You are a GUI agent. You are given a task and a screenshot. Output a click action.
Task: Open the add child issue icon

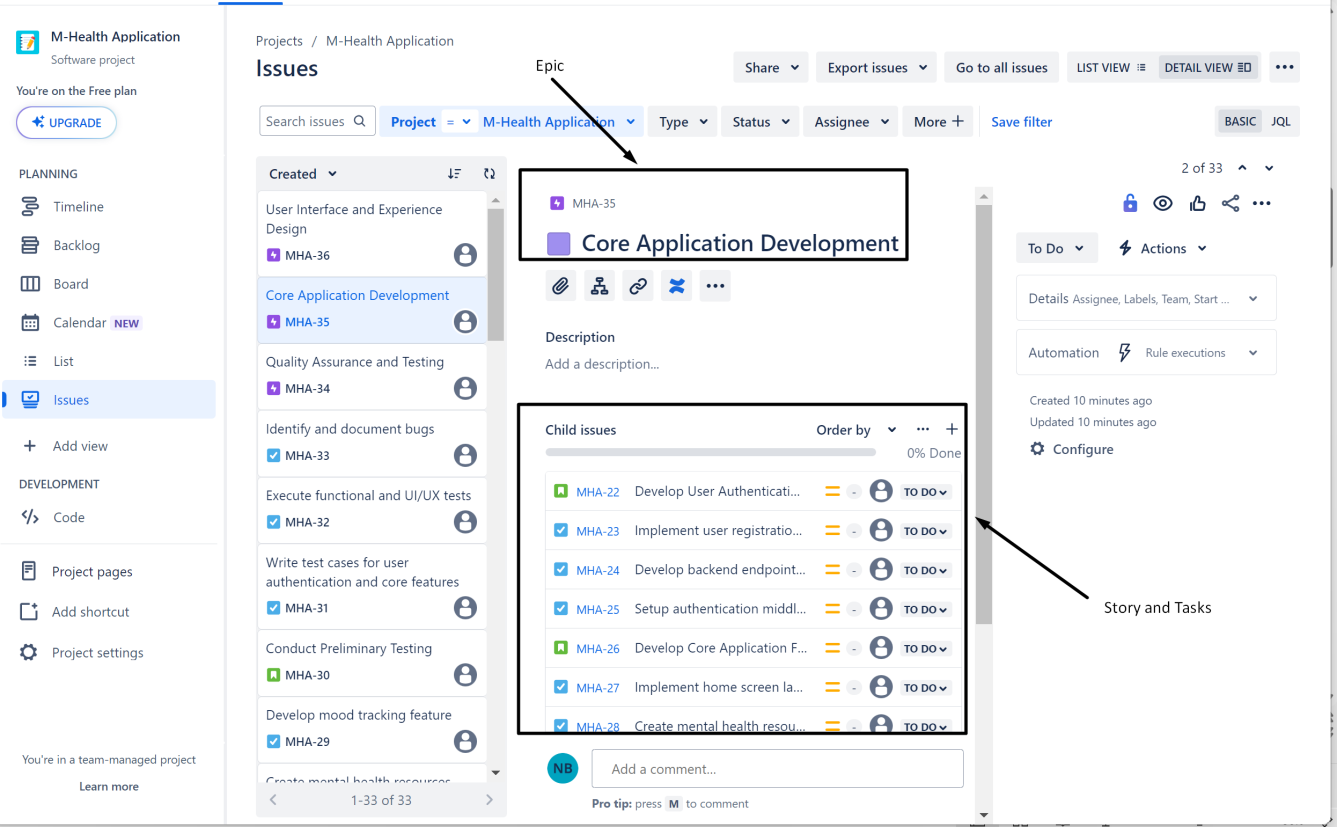pos(599,285)
